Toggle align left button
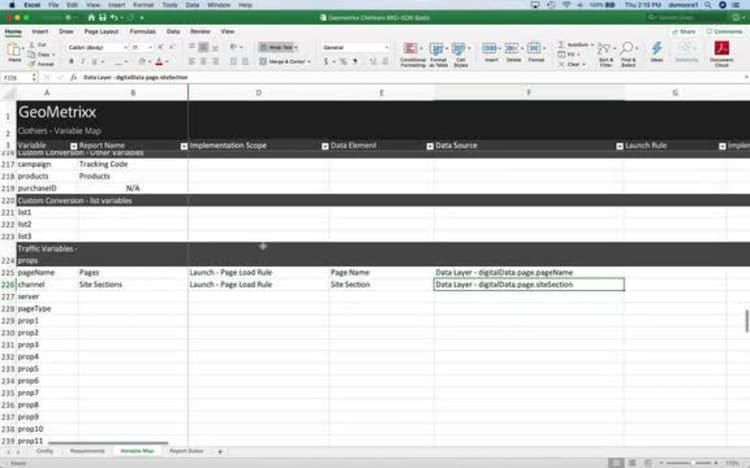 coord(191,61)
